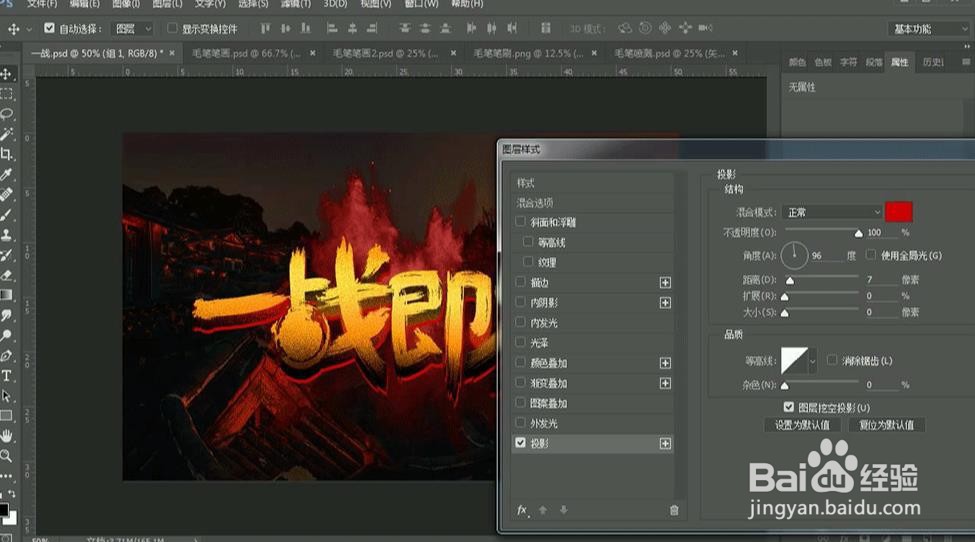Open the 颜色 panel tab
This screenshot has height=542, width=975.
(x=797, y=62)
